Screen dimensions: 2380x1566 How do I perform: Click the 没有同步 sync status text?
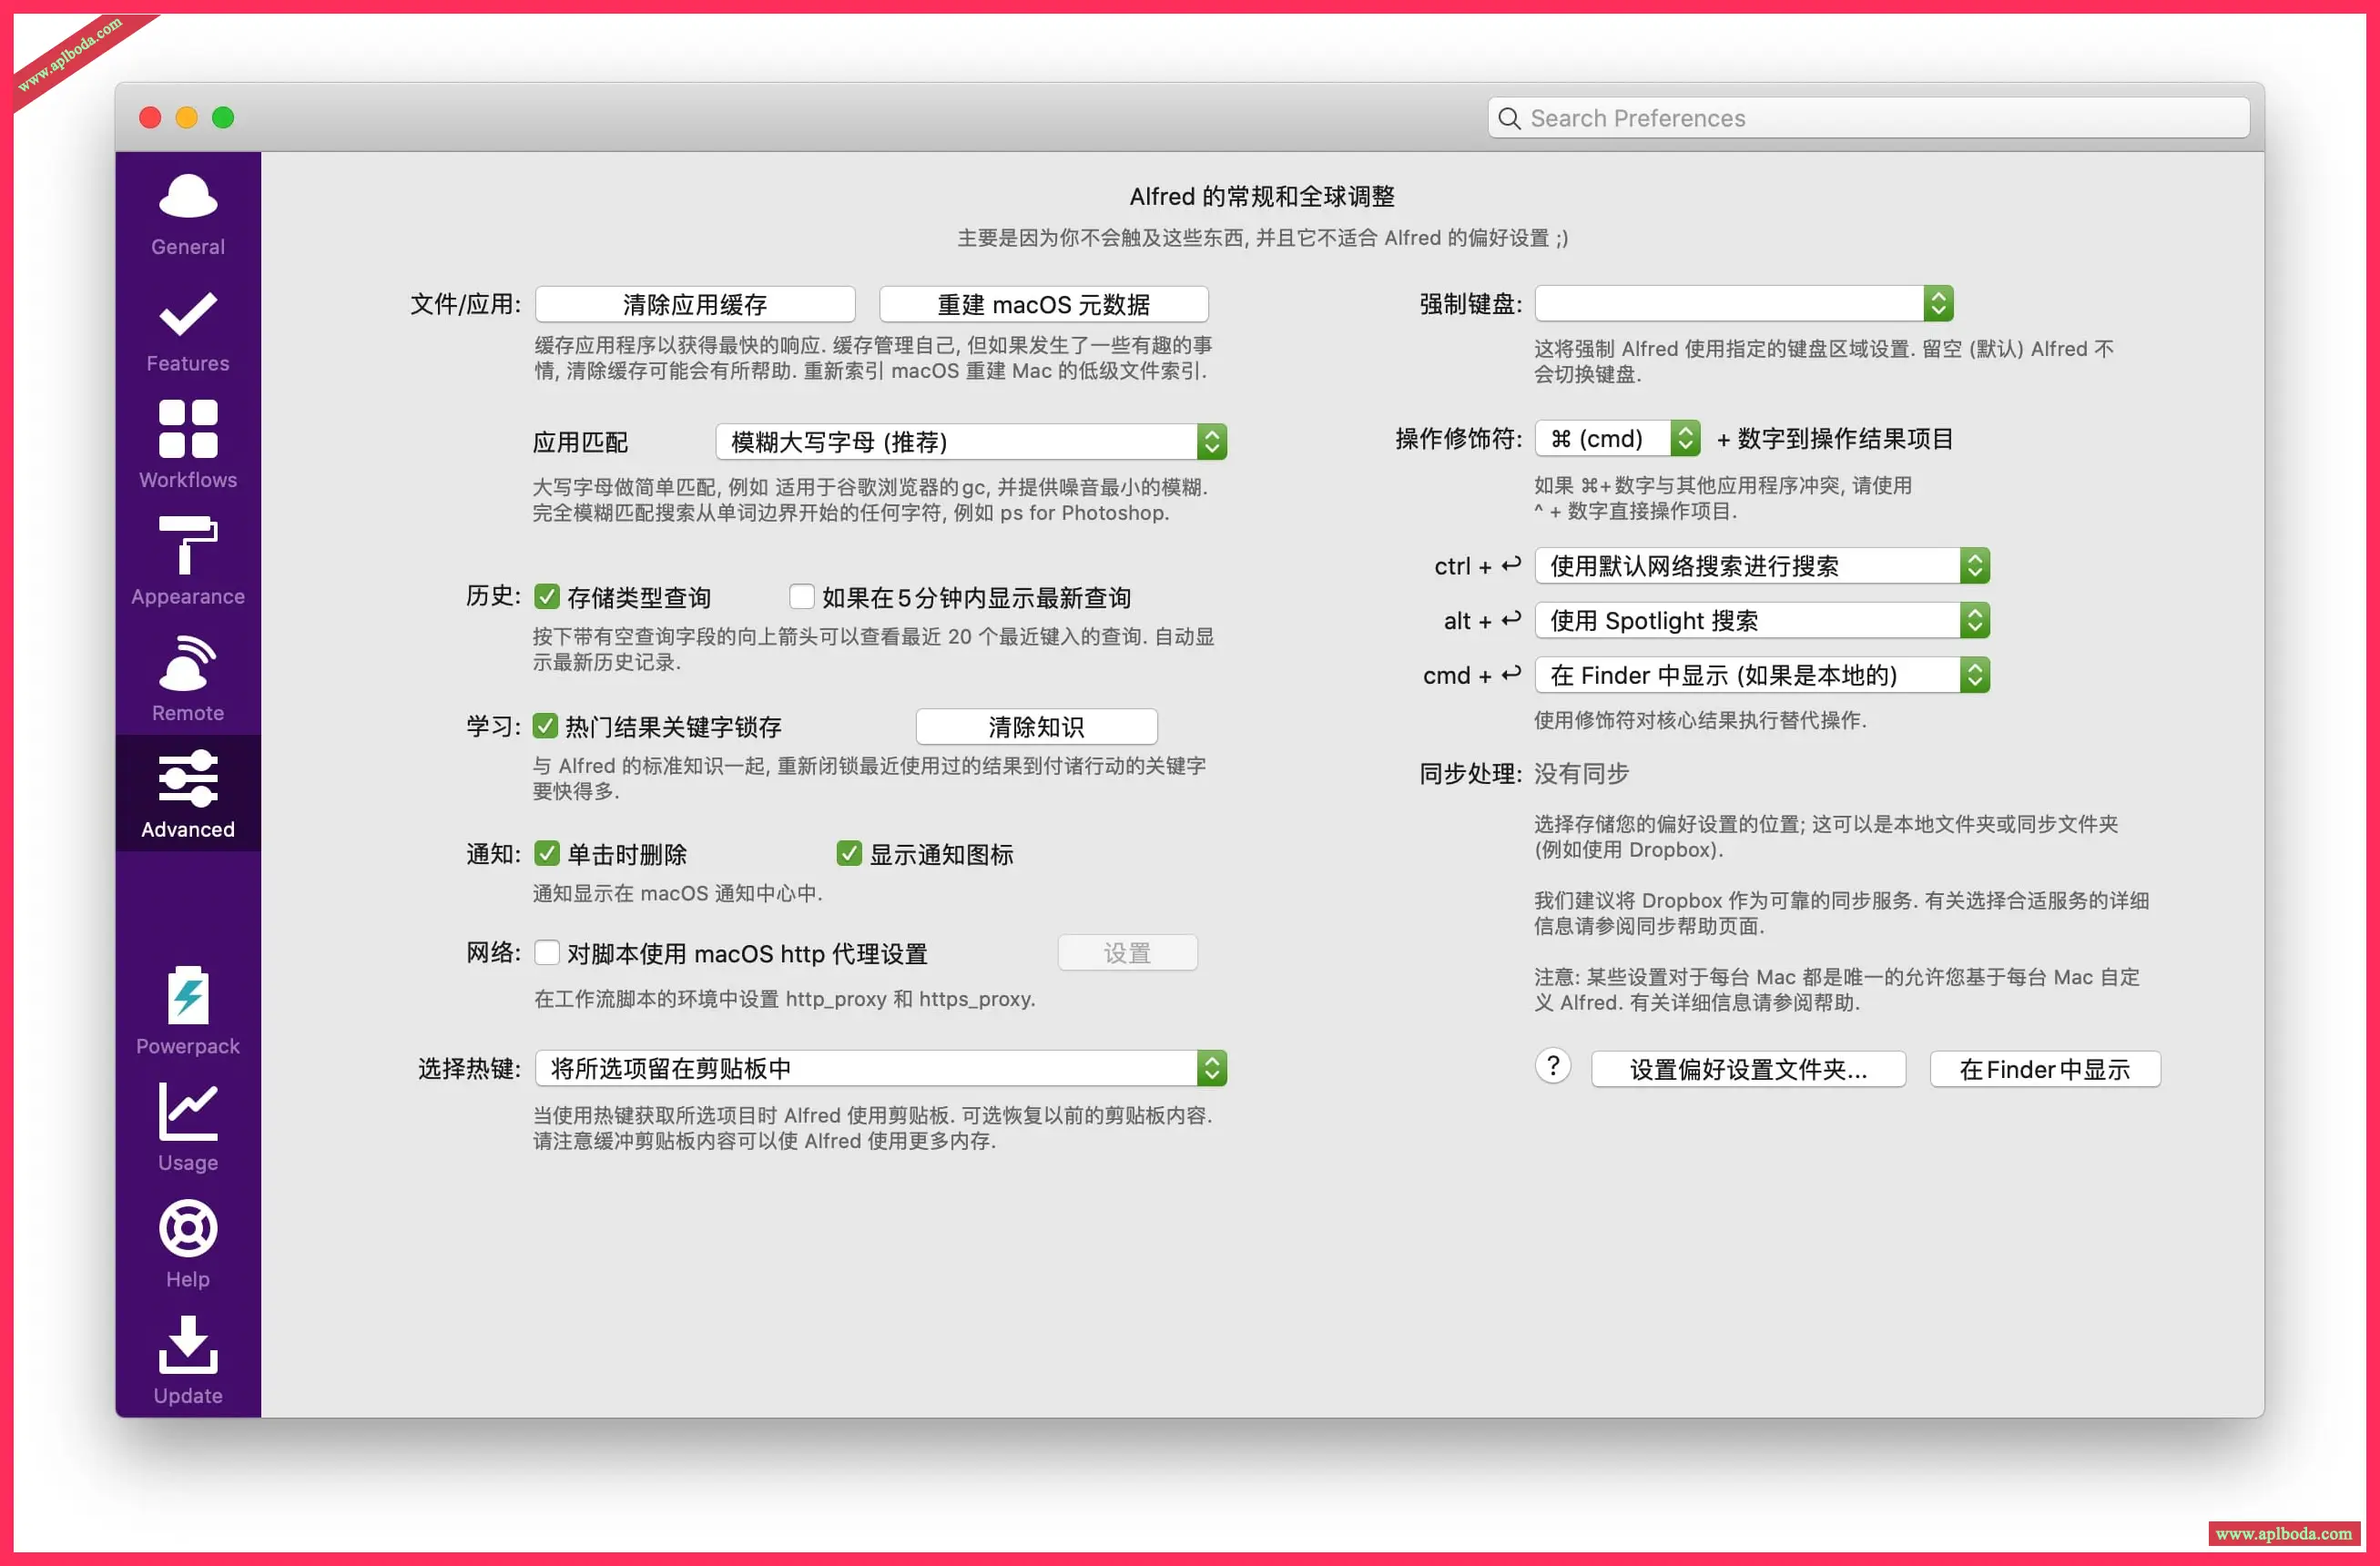pyautogui.click(x=1582, y=774)
